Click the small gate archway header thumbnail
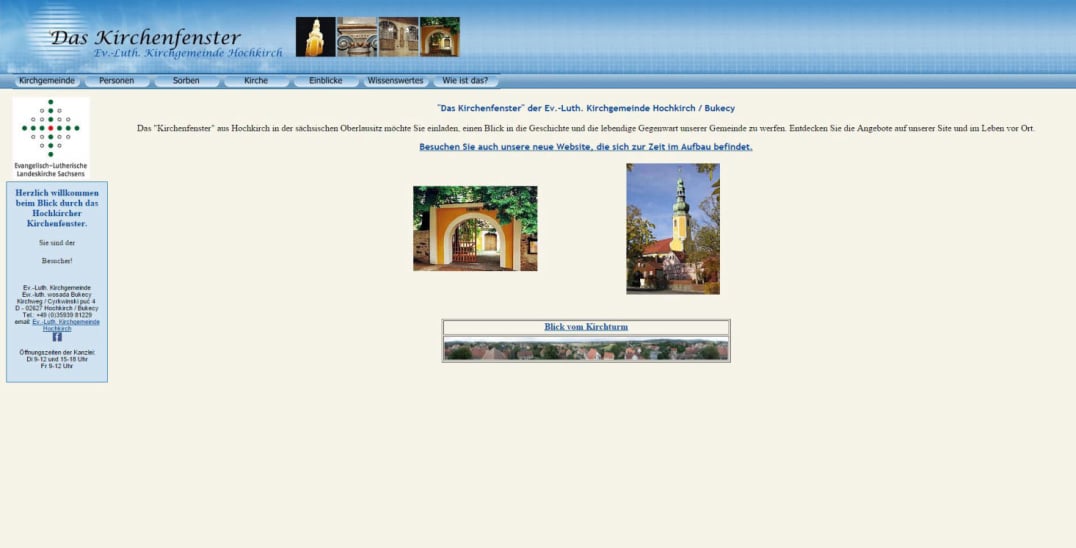The image size is (1076, 548). coord(440,36)
